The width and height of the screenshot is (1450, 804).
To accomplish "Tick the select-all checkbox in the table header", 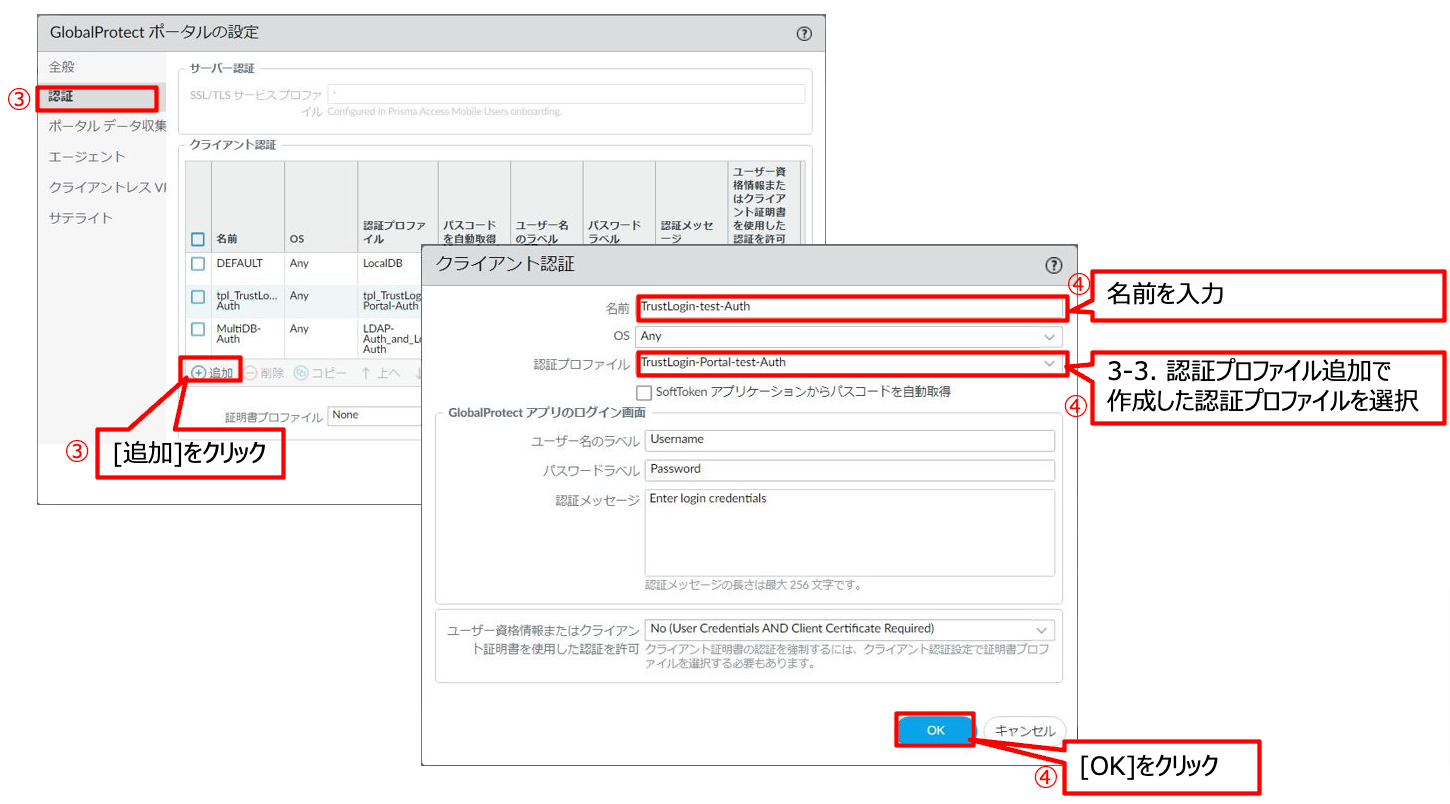I will (198, 239).
